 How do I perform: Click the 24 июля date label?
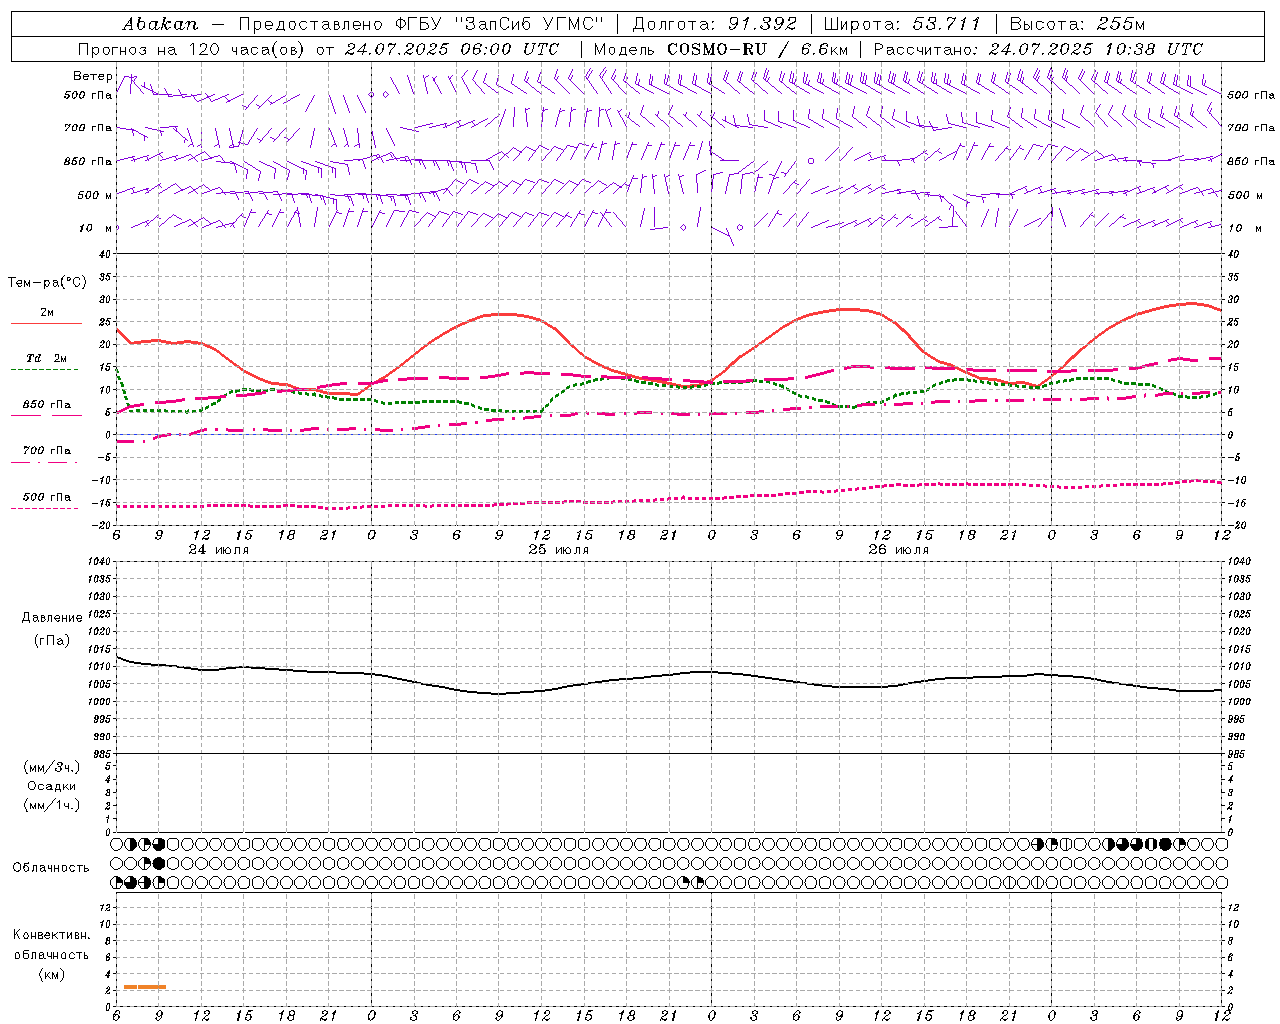coord(219,550)
